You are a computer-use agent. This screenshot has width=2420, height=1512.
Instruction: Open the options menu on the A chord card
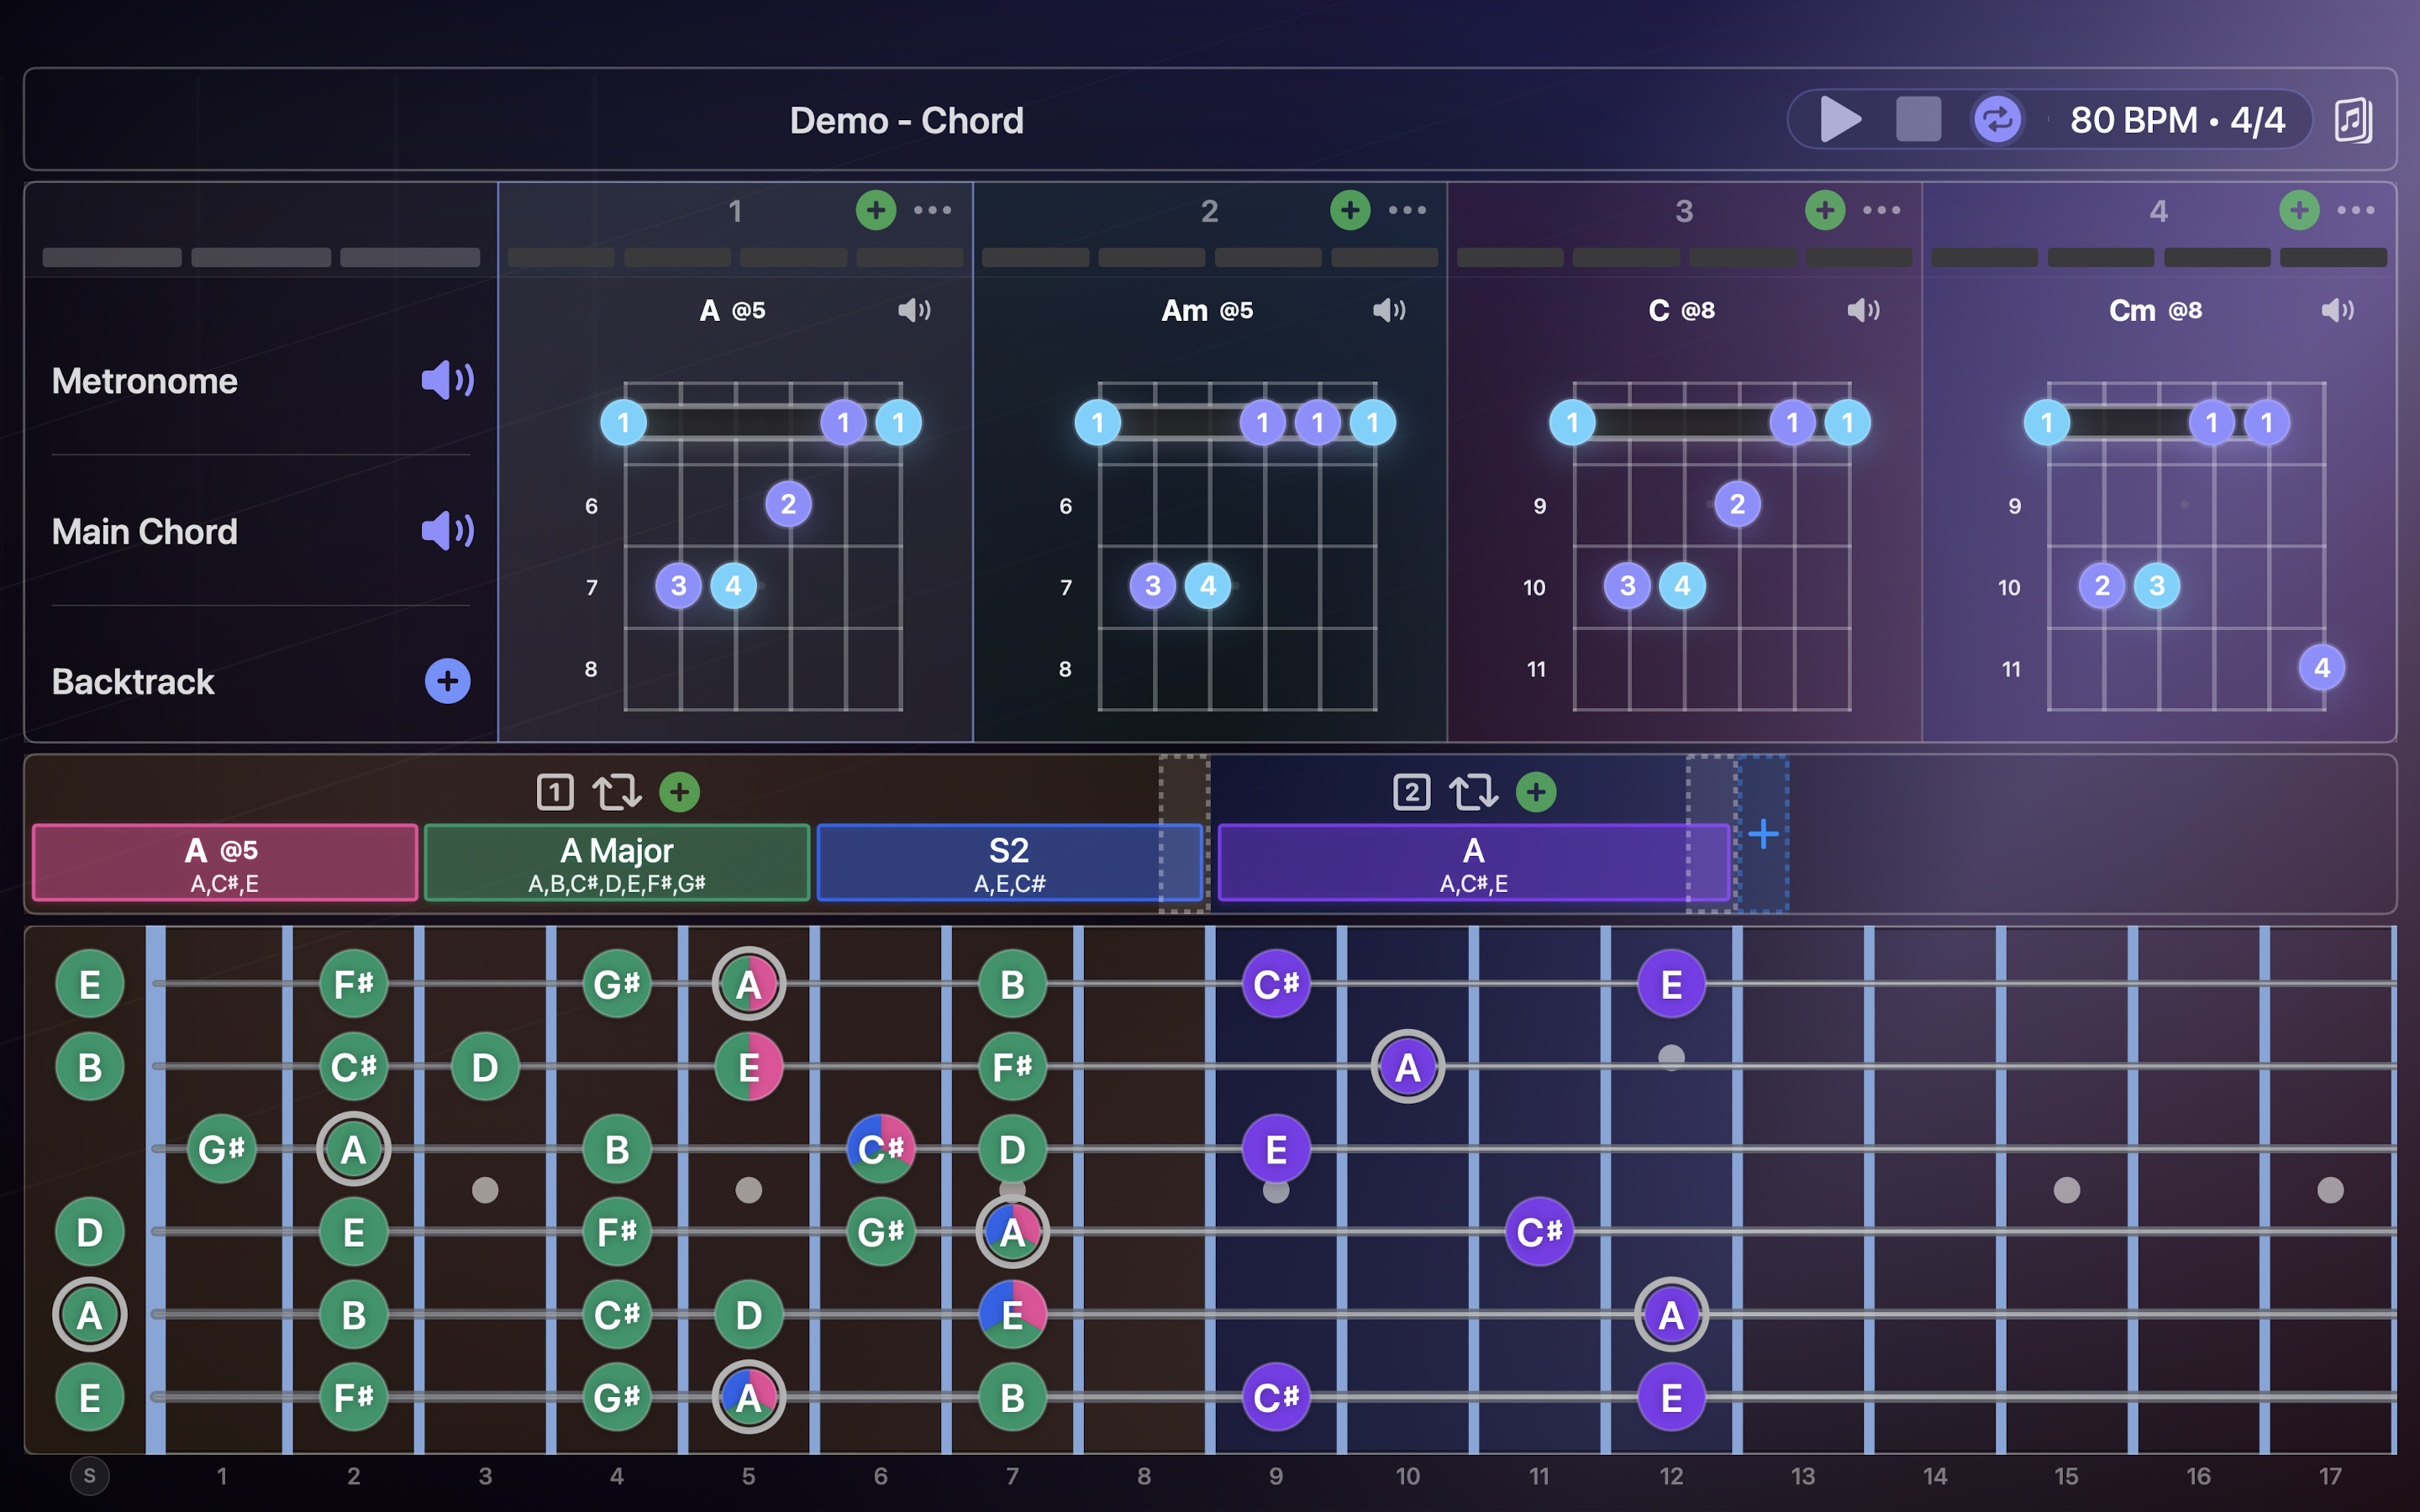(x=934, y=211)
